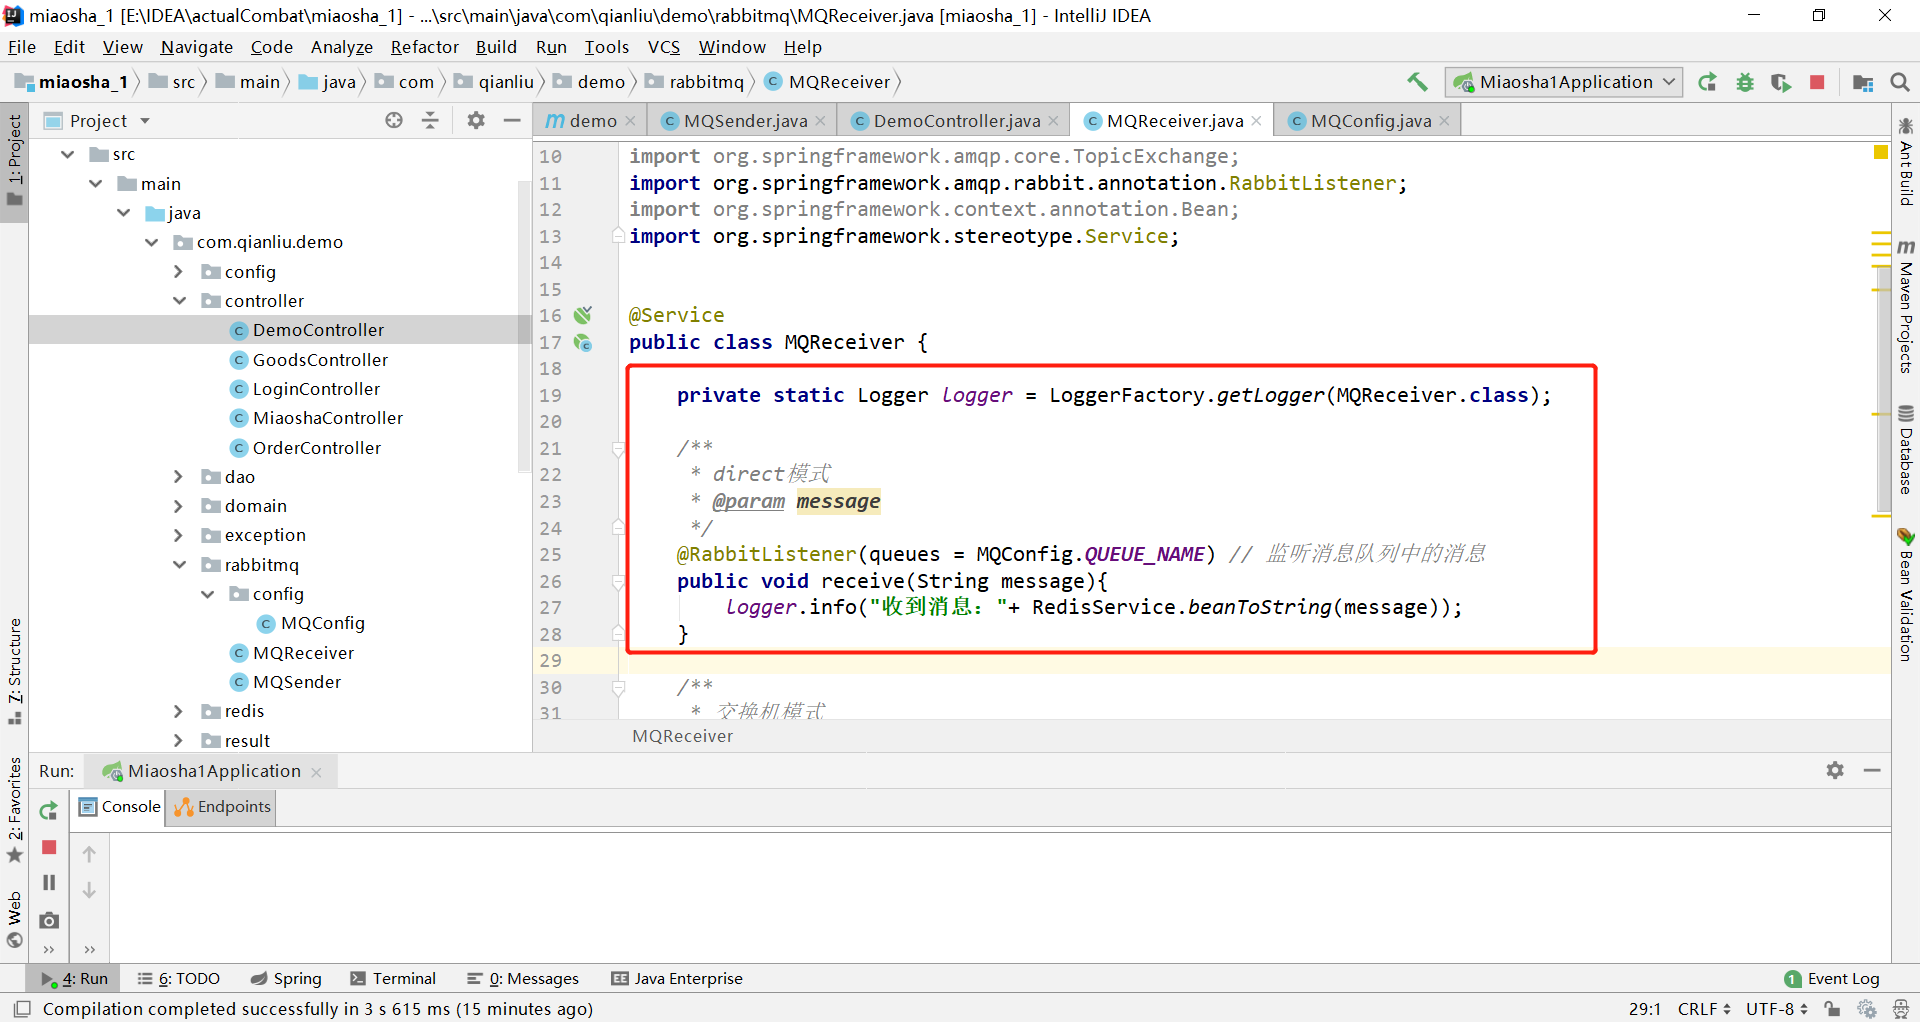The width and height of the screenshot is (1920, 1022).
Task: Open the Terminal tool window
Action: coord(393,978)
